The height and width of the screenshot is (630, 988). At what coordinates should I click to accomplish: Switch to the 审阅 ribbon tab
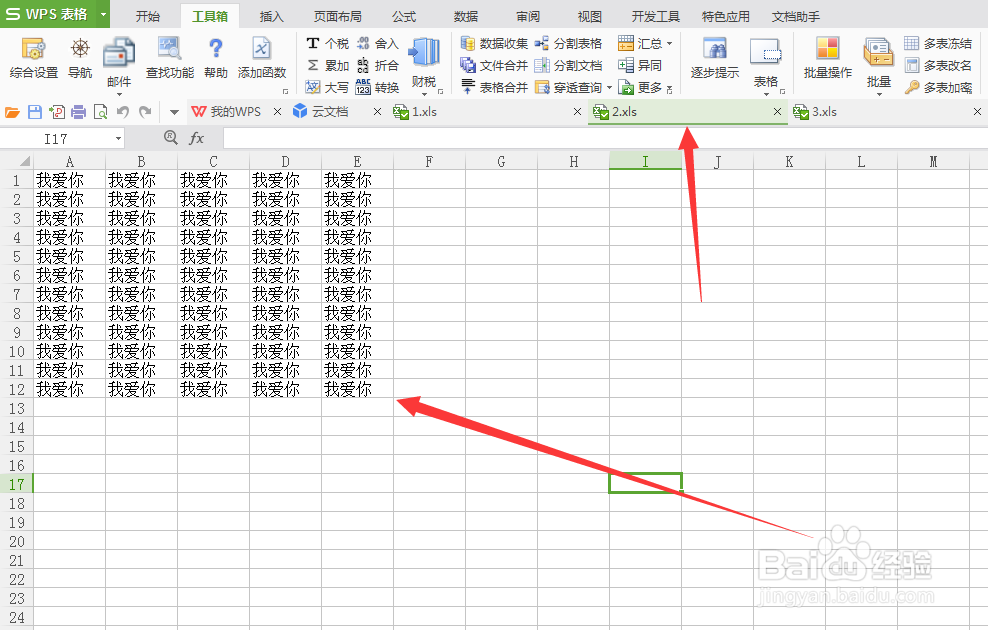coord(527,16)
